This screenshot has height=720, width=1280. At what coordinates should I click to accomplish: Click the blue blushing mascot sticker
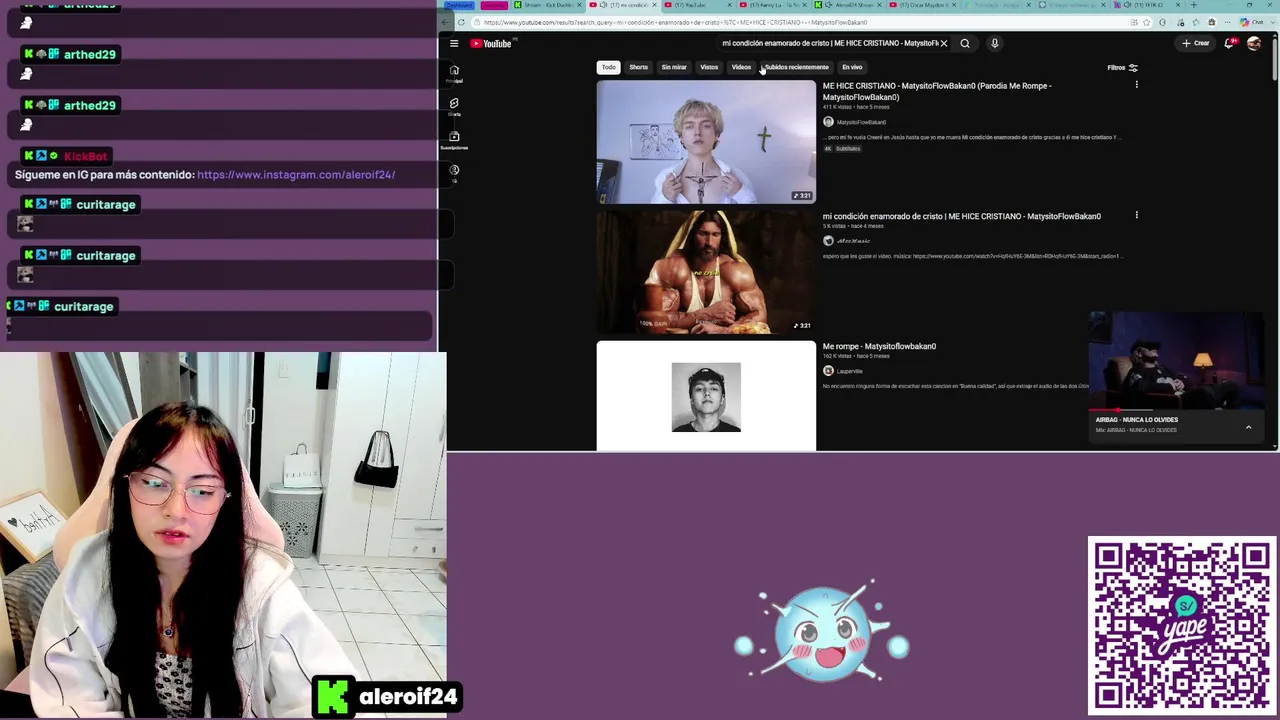(821, 634)
